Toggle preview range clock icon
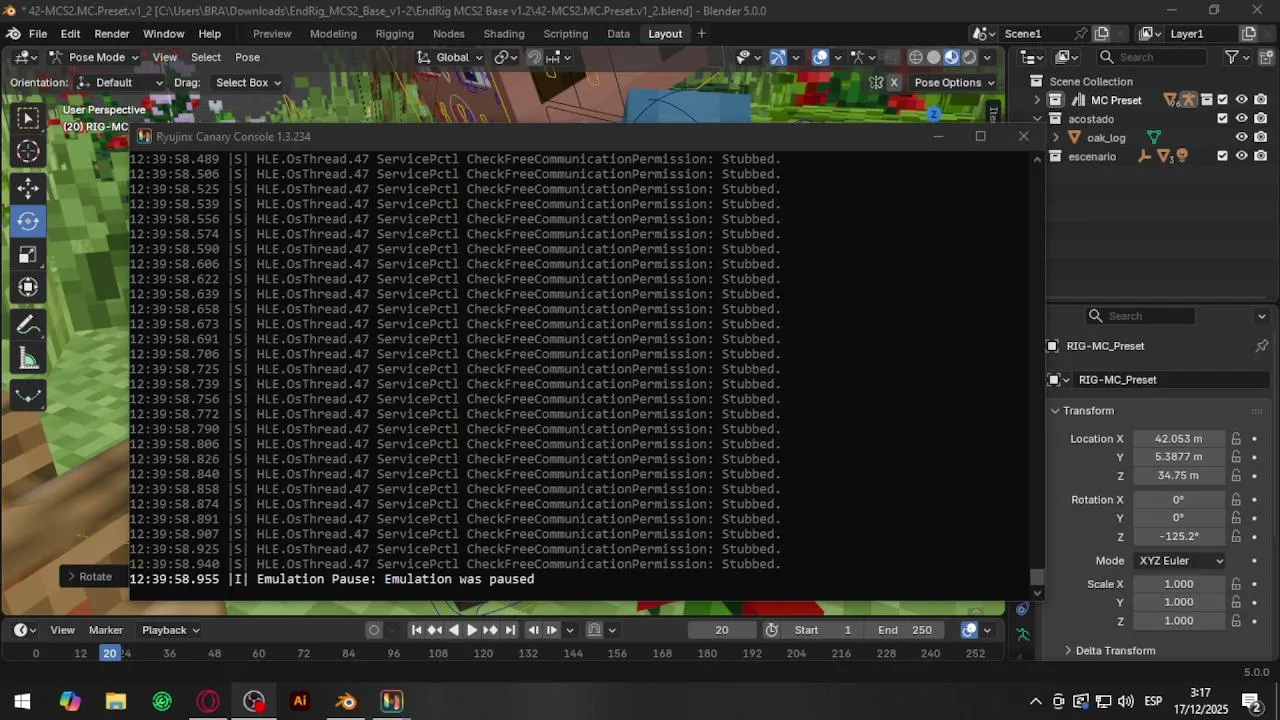Screen dimensions: 1280x720 point(772,630)
